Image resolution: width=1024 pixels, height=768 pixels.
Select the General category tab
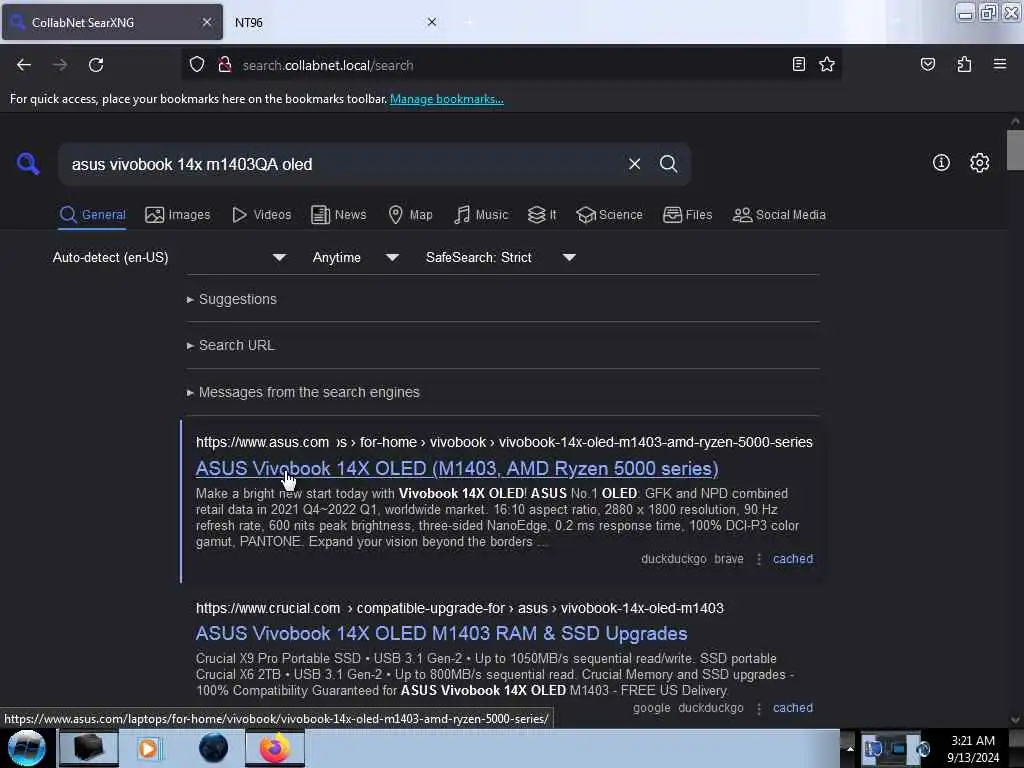92,215
